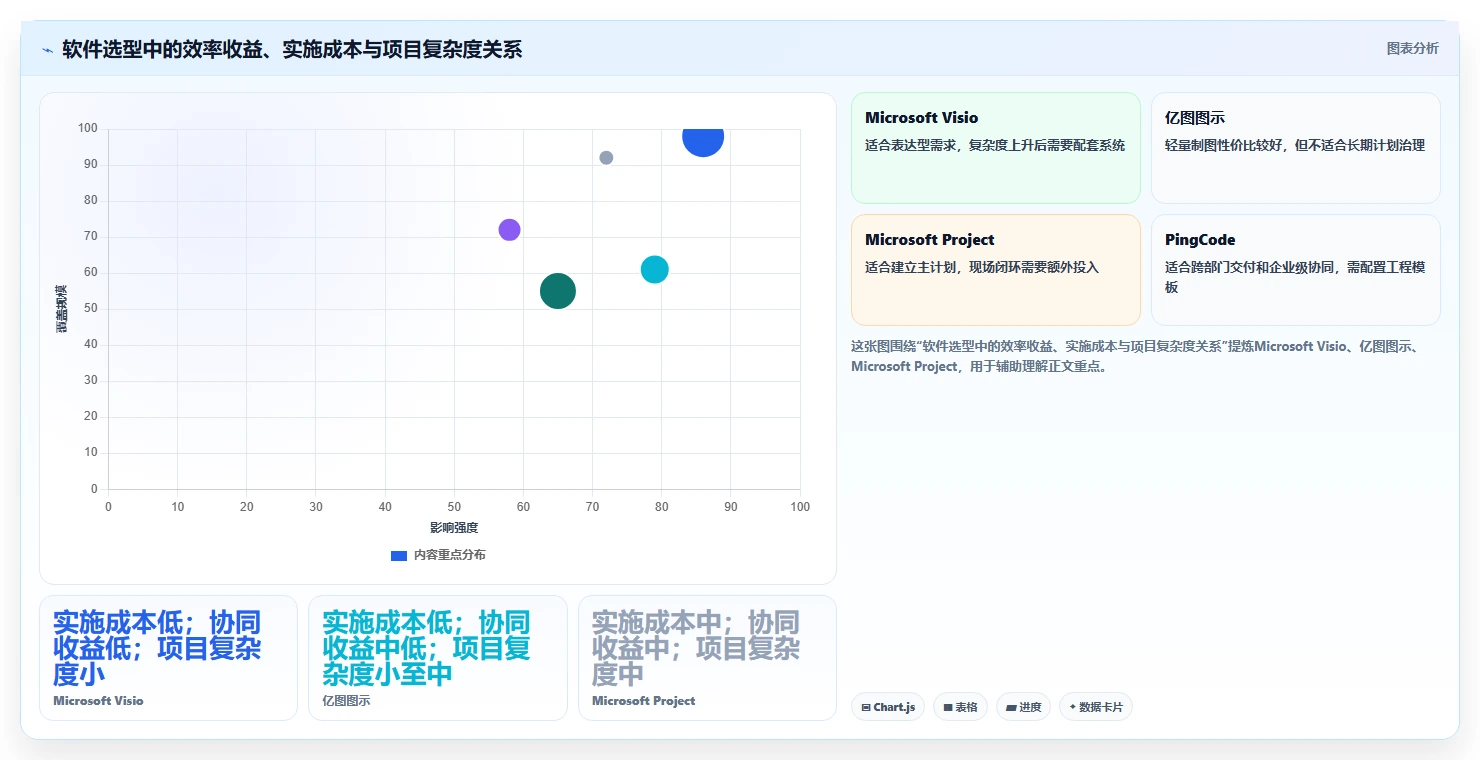Click the blue legend swatch for 内容重点分布

click(x=399, y=555)
